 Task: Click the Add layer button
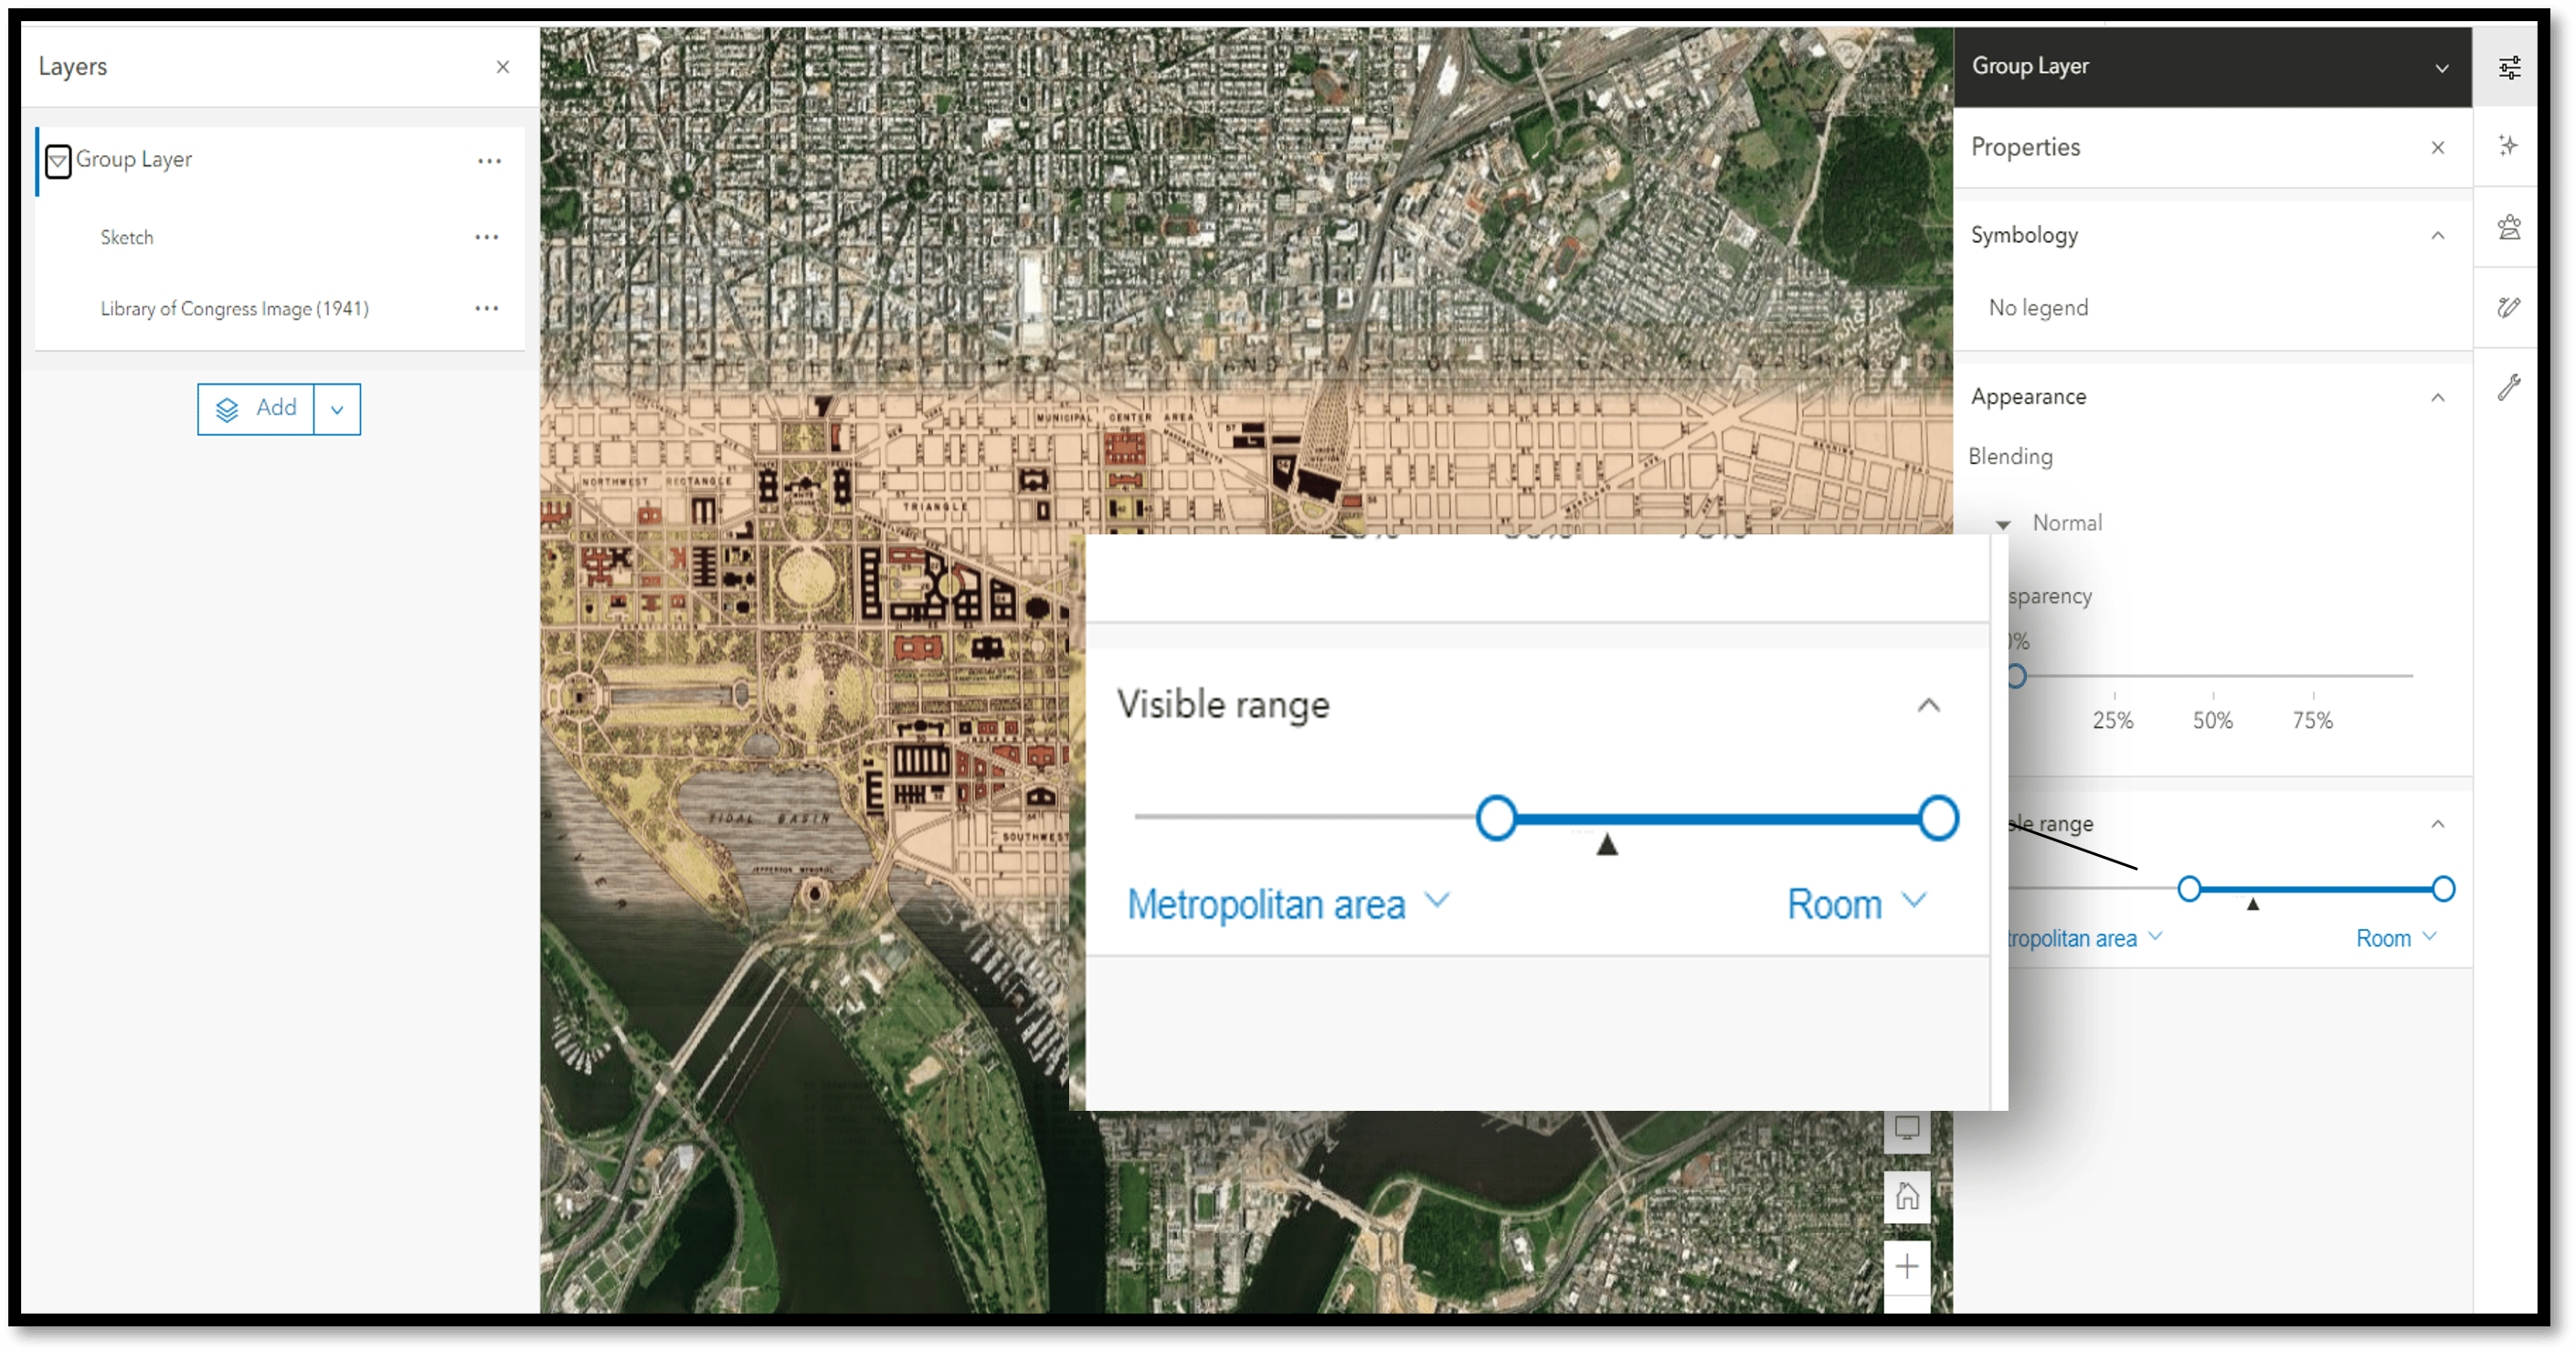(x=258, y=407)
